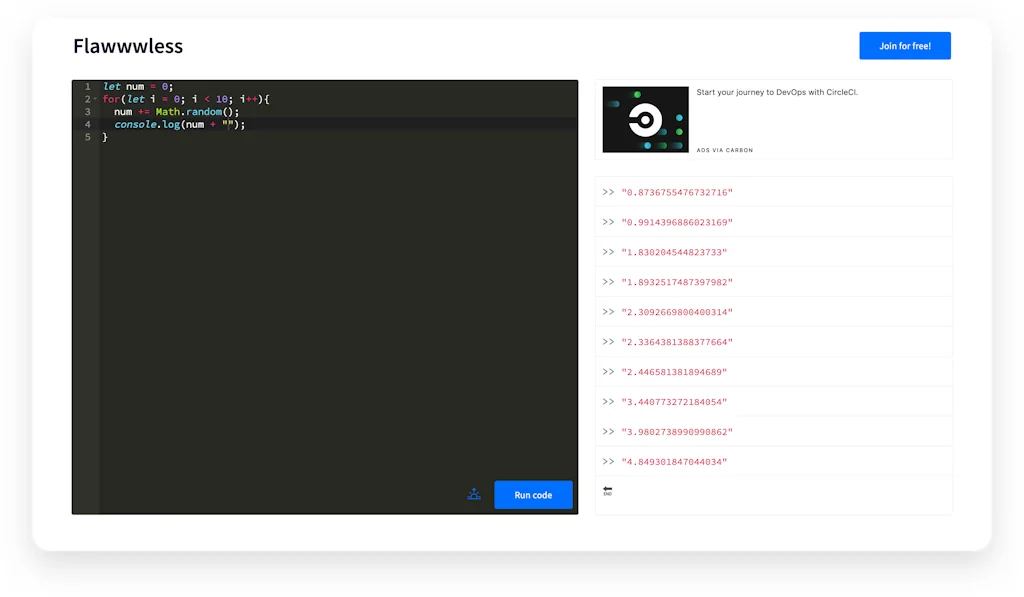Select output "4.849301847044034"

pyautogui.click(x=674, y=462)
